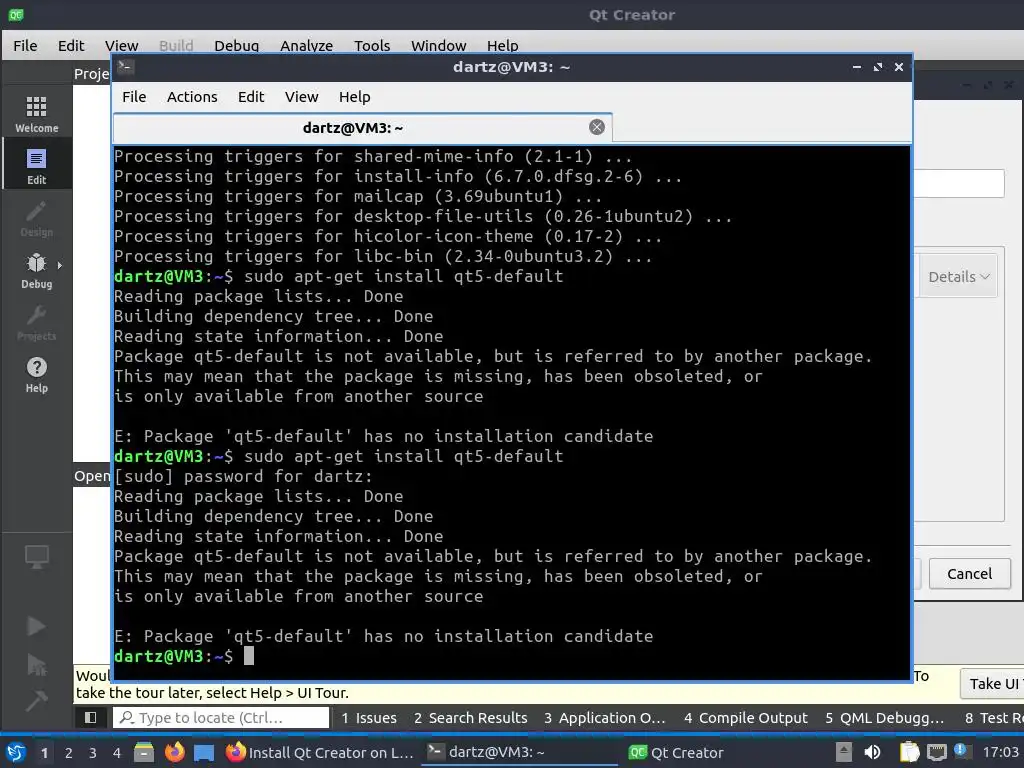
Task: Switch to workspace 4
Action: tap(117, 753)
